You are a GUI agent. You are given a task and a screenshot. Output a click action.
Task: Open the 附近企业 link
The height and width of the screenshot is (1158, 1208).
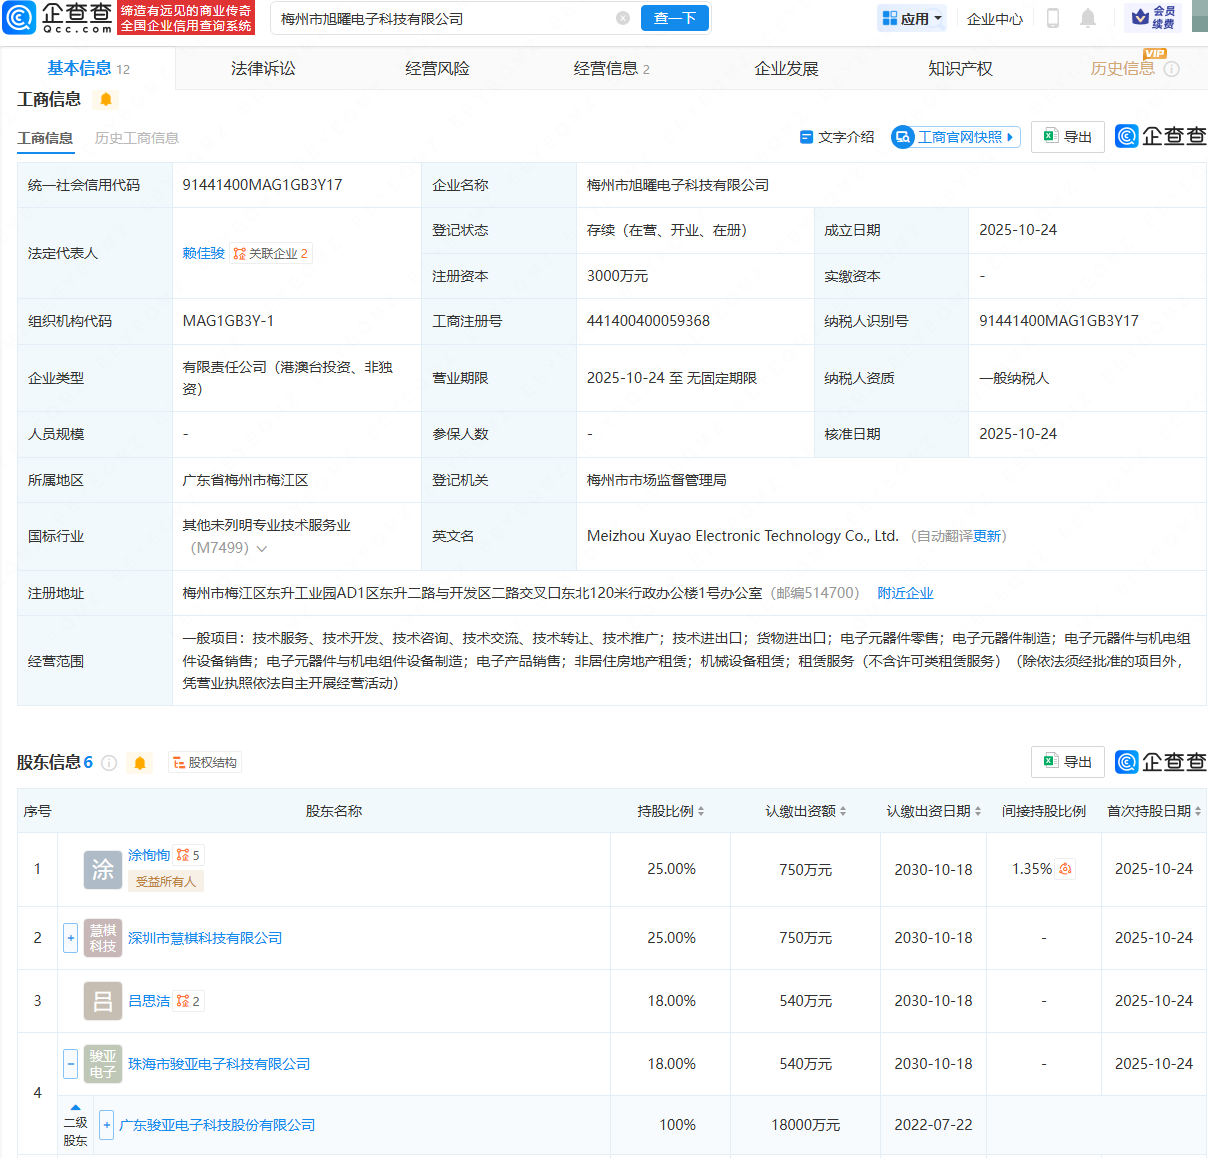click(905, 592)
